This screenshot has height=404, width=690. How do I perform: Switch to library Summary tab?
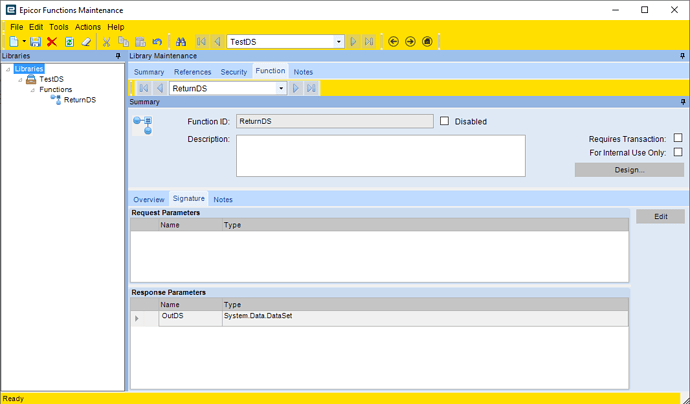click(149, 72)
